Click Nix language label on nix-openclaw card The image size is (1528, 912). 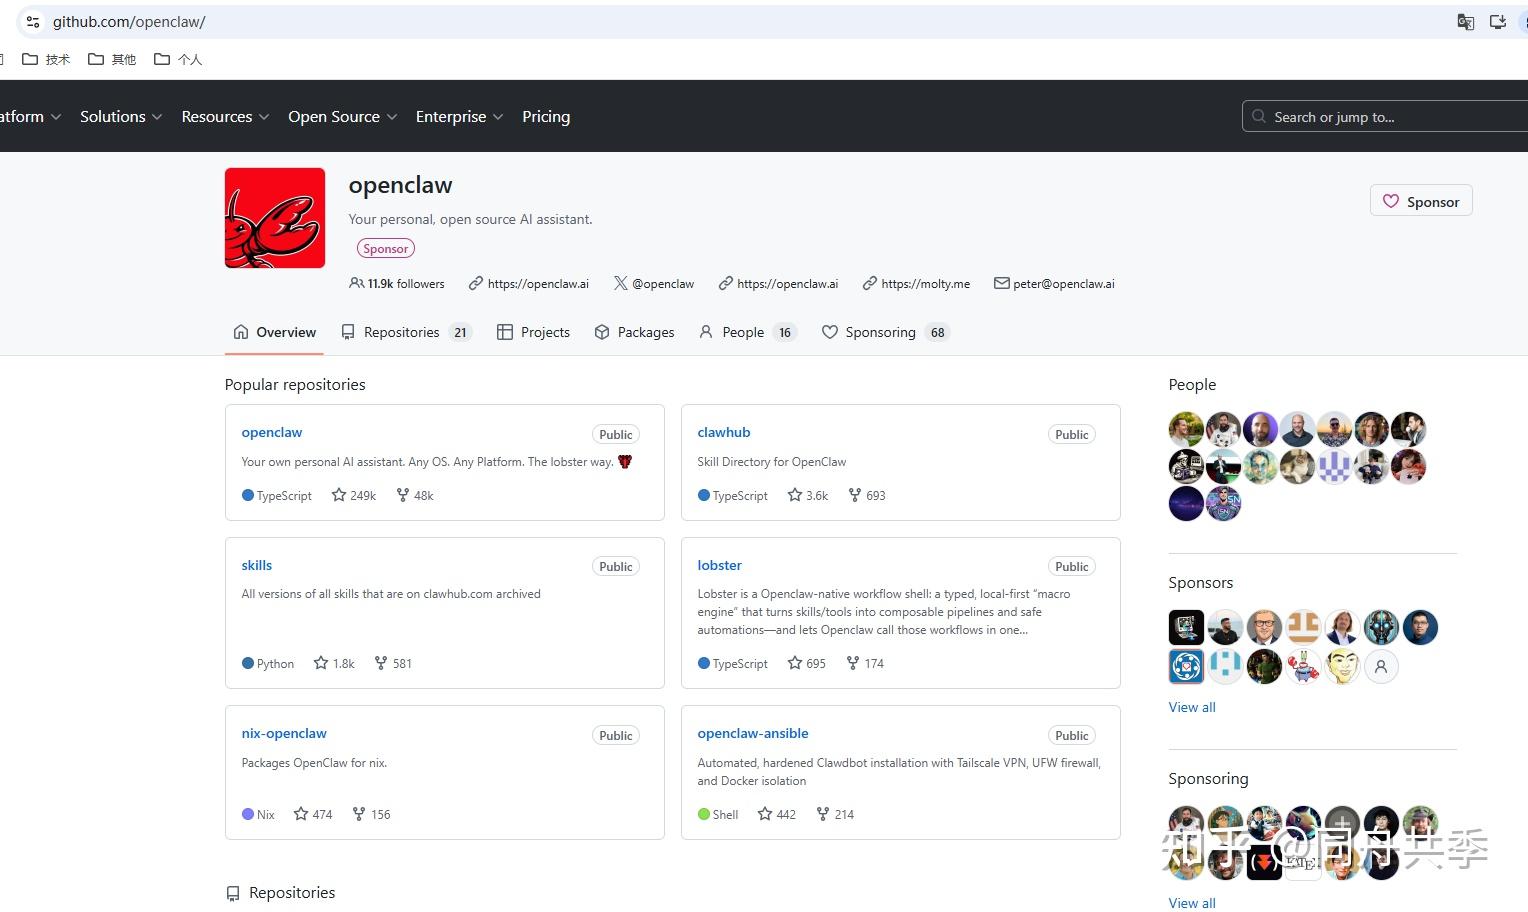tap(265, 815)
